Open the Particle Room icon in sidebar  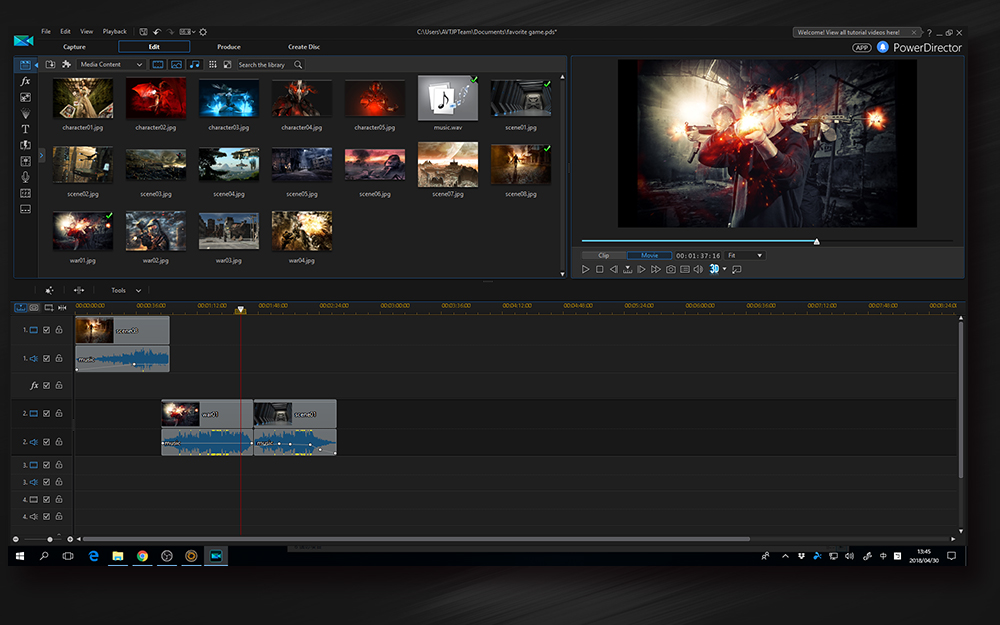tap(25, 113)
